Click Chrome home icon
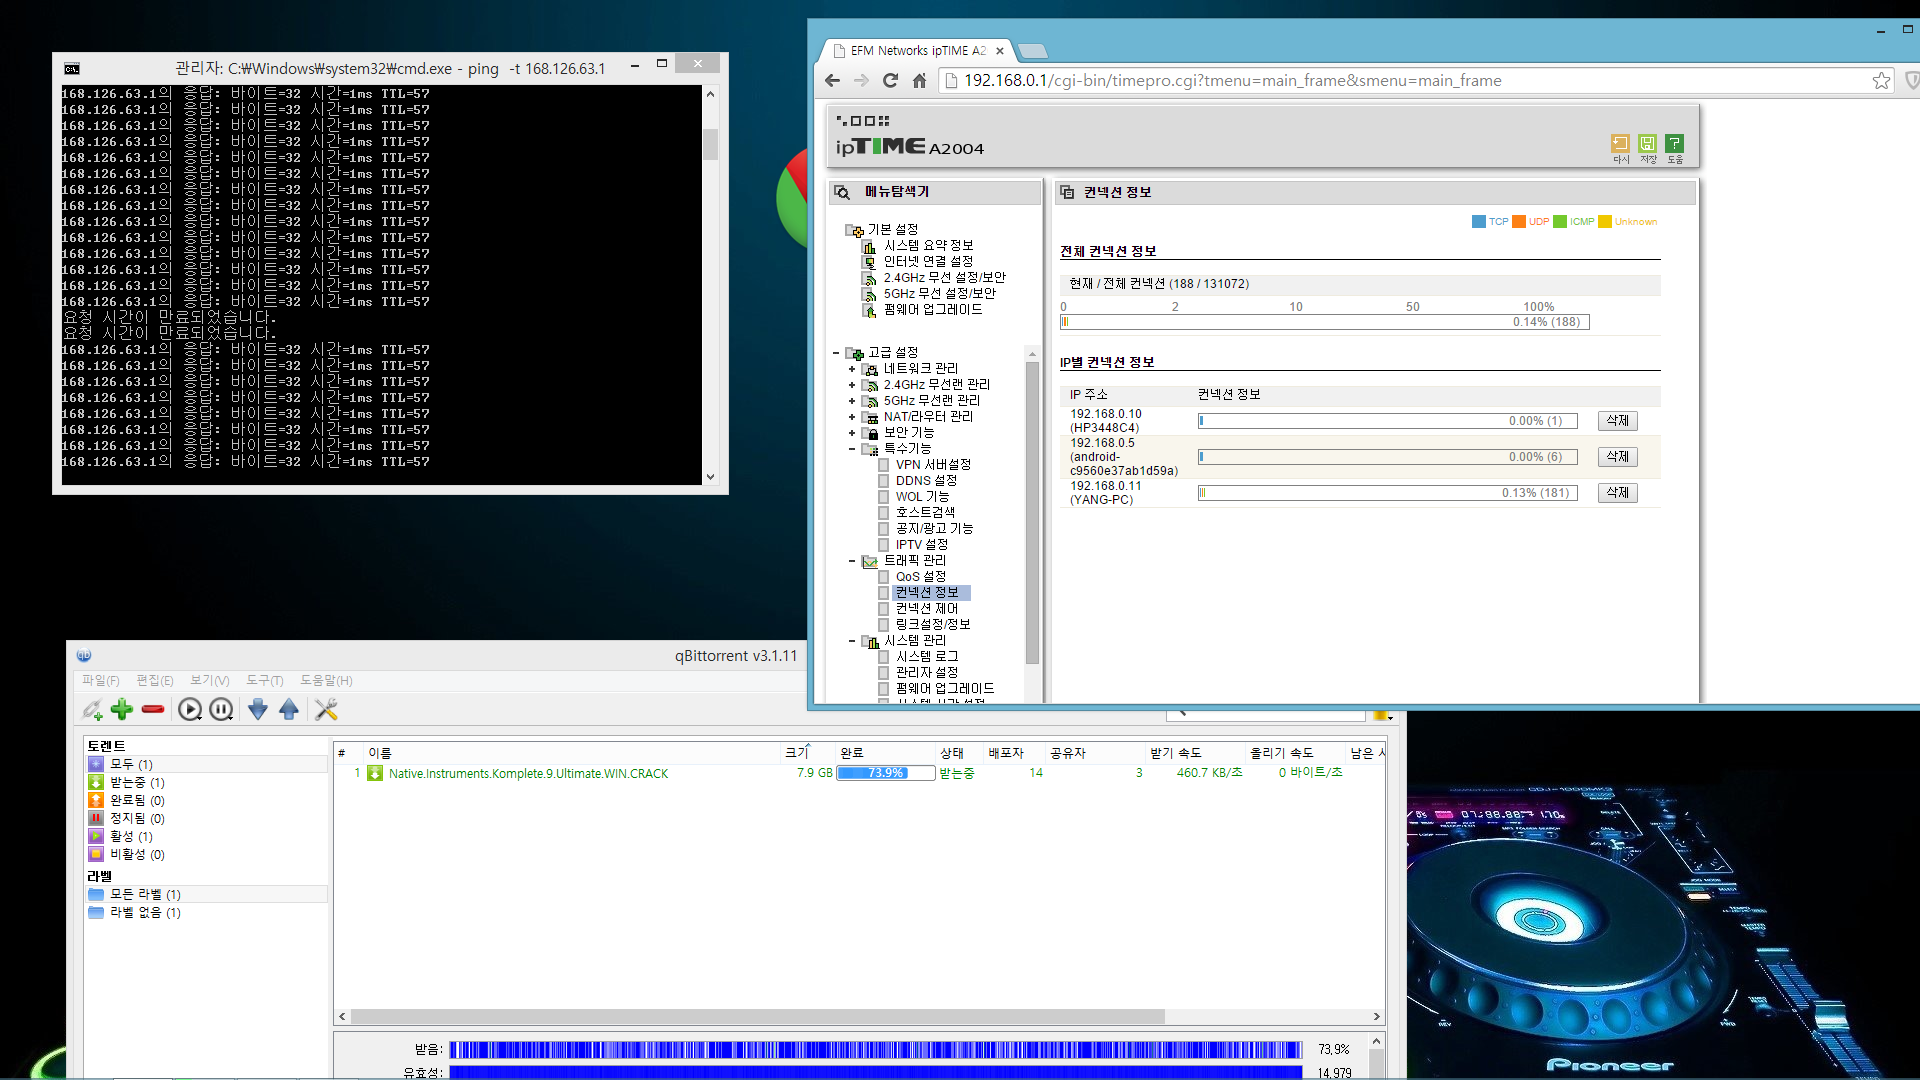The width and height of the screenshot is (1920, 1080). pyautogui.click(x=919, y=81)
